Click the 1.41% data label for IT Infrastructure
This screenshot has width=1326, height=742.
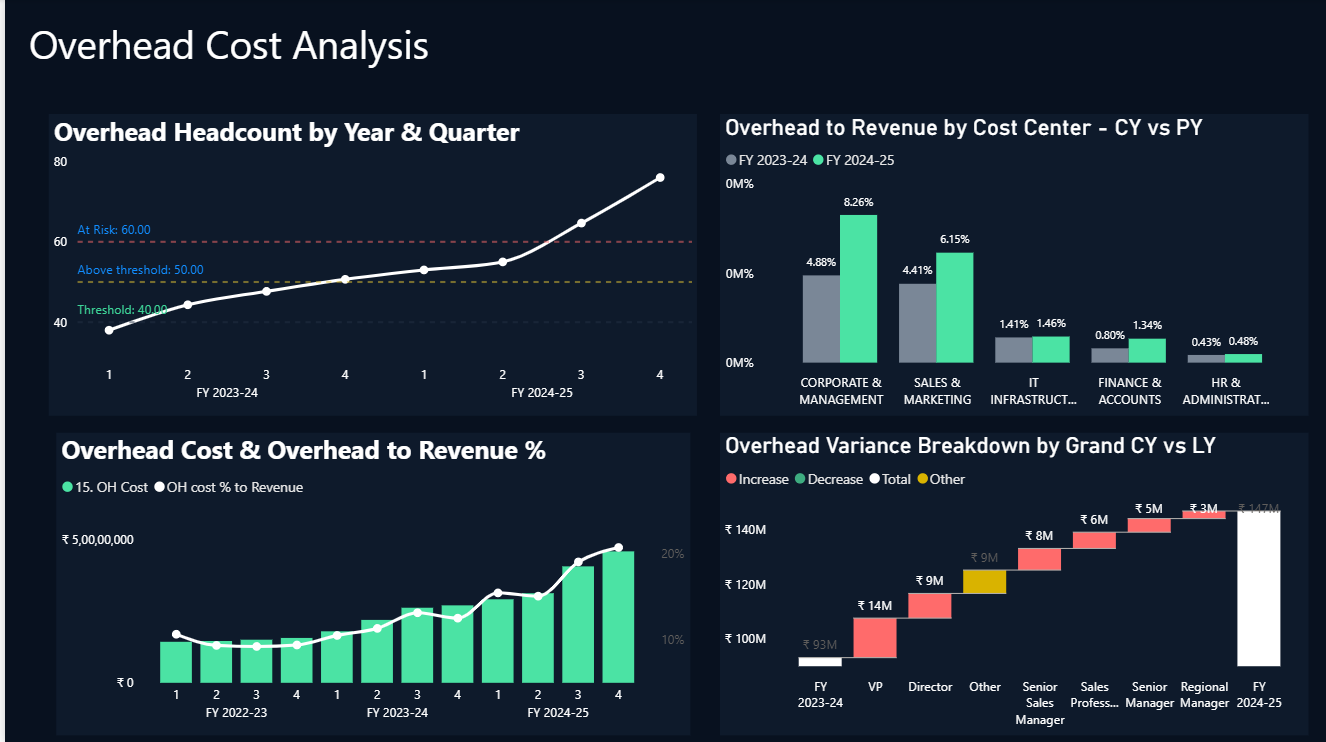(x=1013, y=324)
